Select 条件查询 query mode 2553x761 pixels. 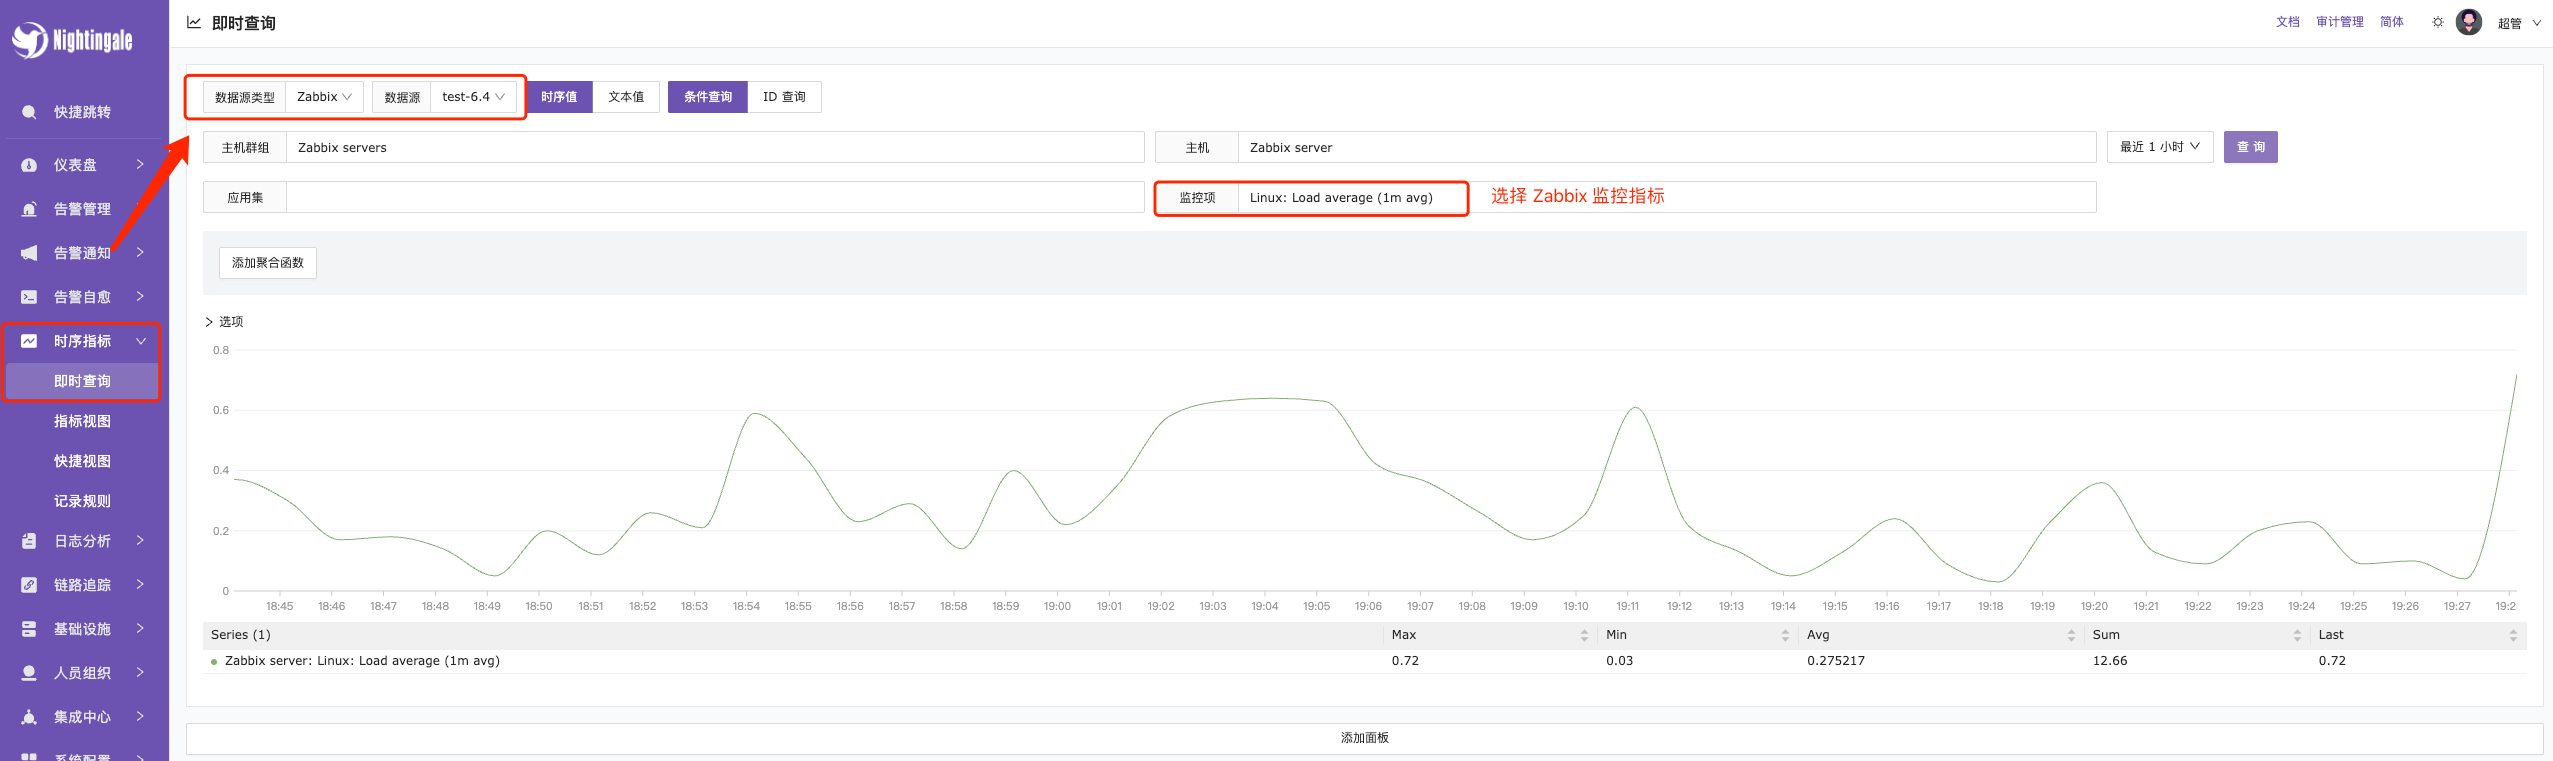click(x=708, y=97)
